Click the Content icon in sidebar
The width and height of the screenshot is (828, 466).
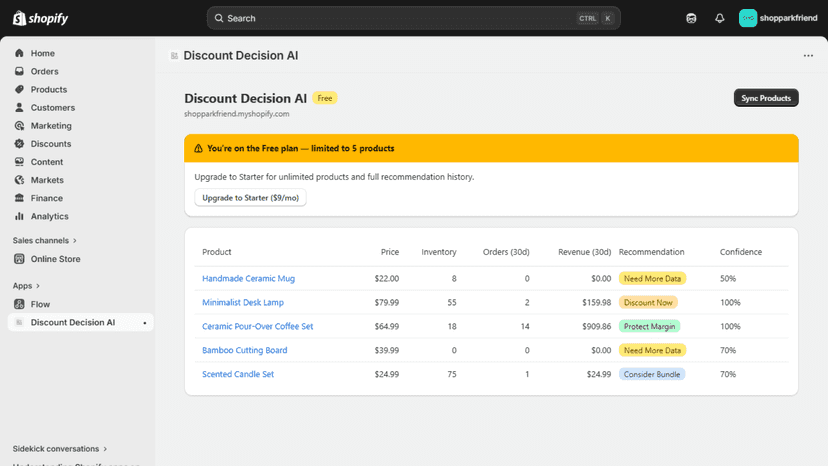point(20,162)
